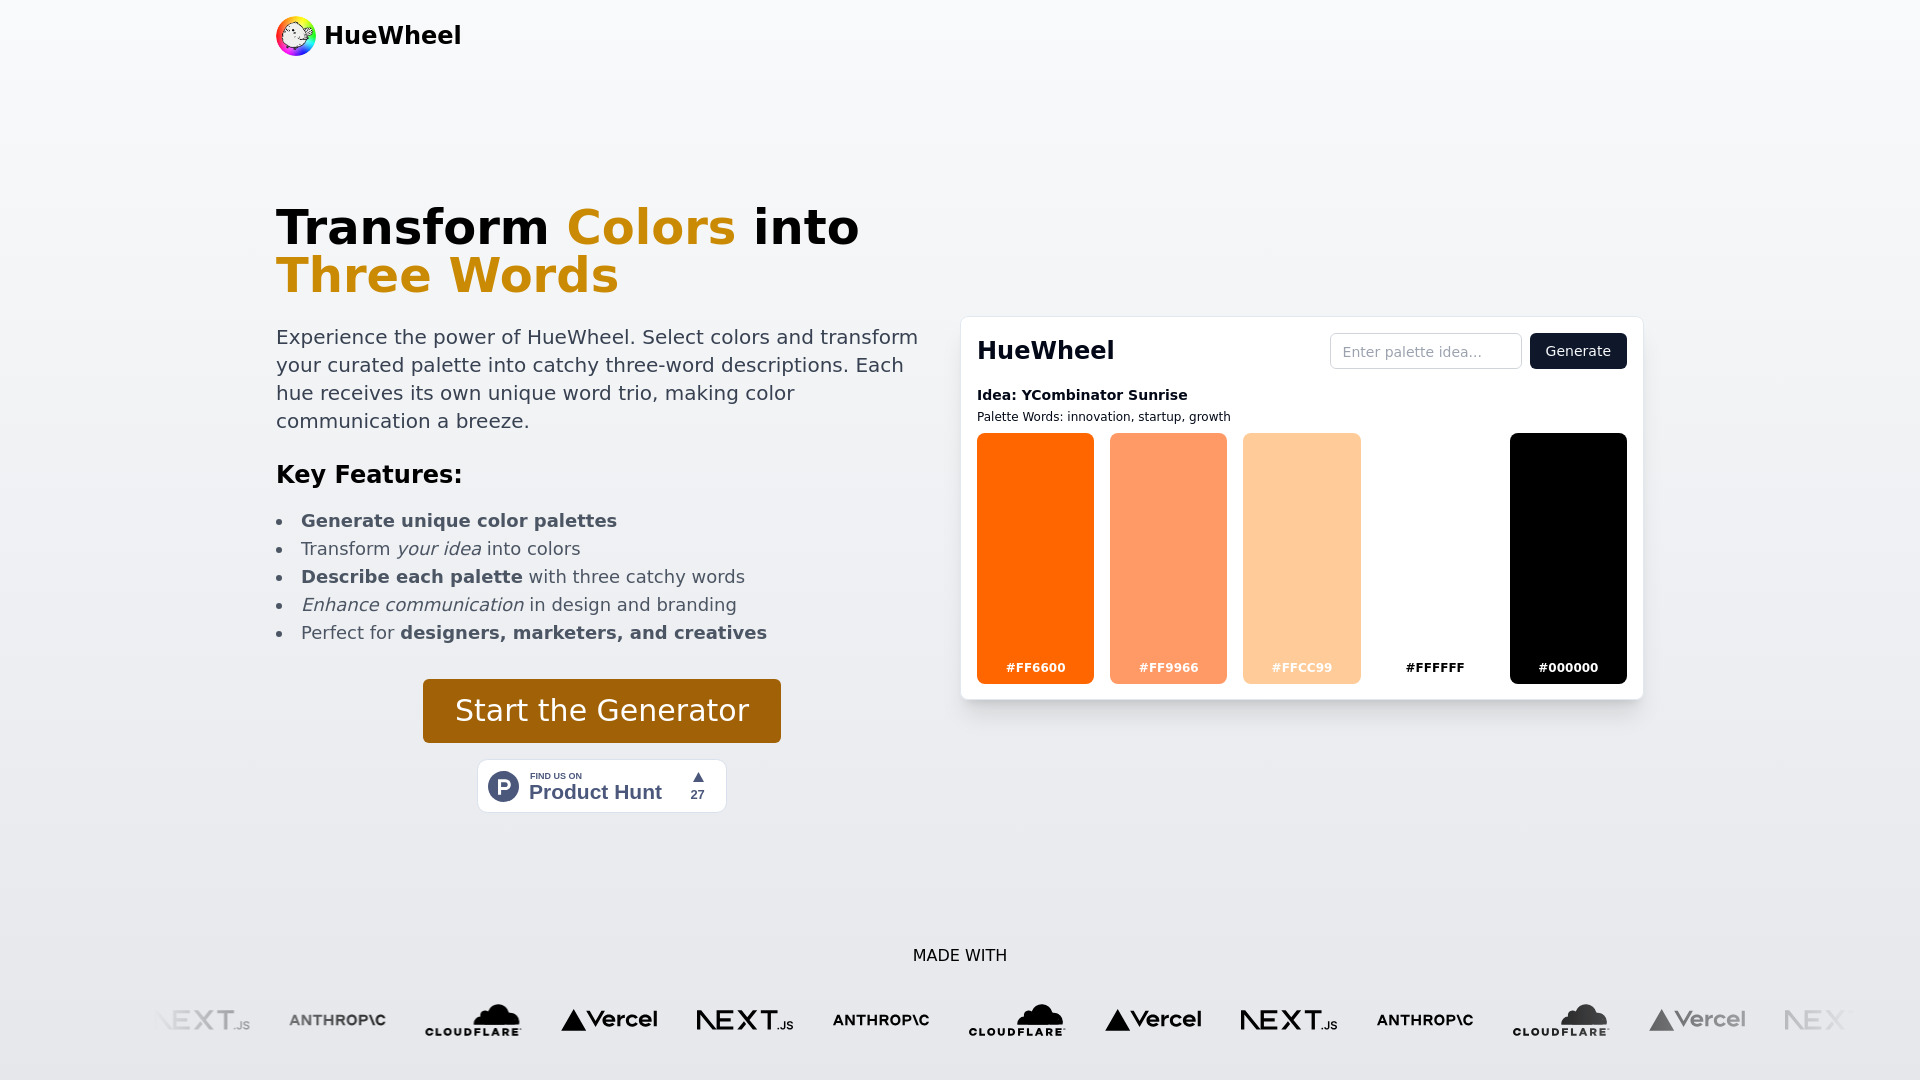Select the Find Us On Product Hunt link
This screenshot has height=1080, width=1920.
tap(601, 786)
